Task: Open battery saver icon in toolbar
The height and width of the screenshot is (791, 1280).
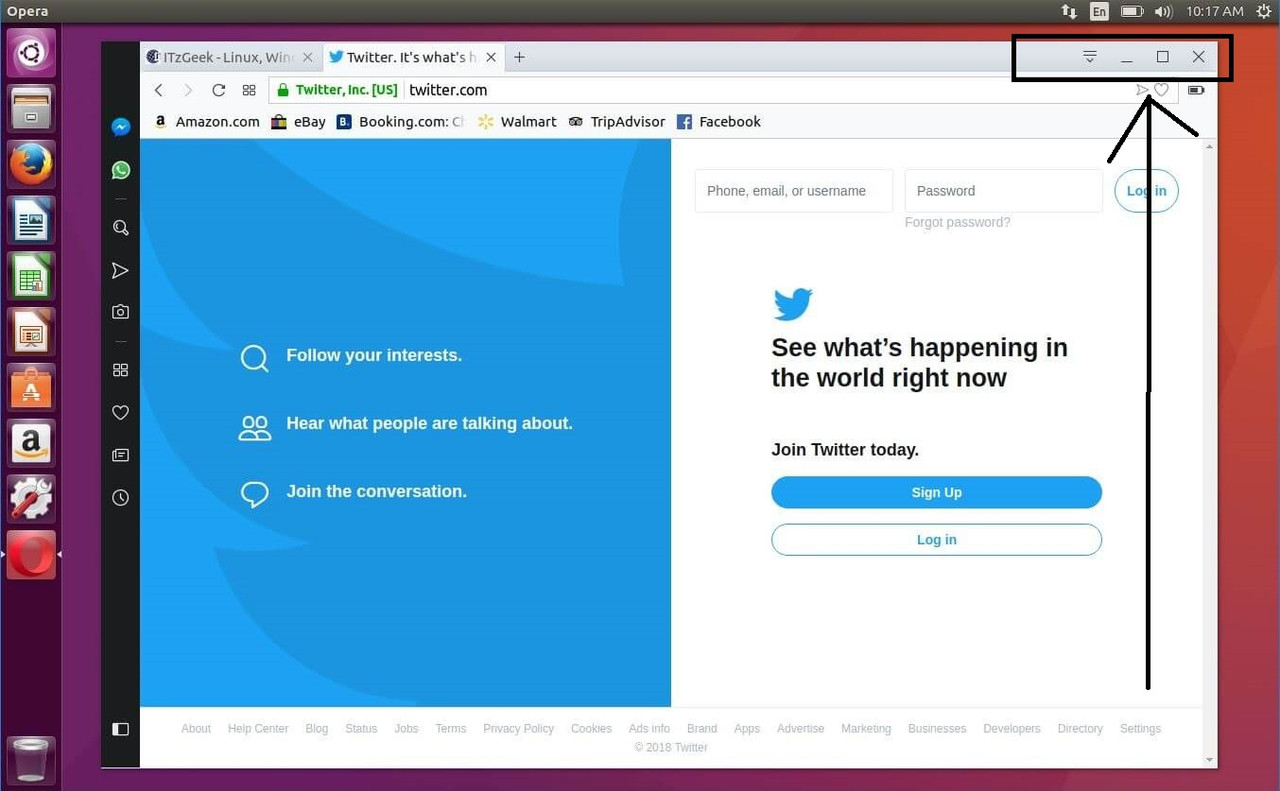Action: [1196, 90]
